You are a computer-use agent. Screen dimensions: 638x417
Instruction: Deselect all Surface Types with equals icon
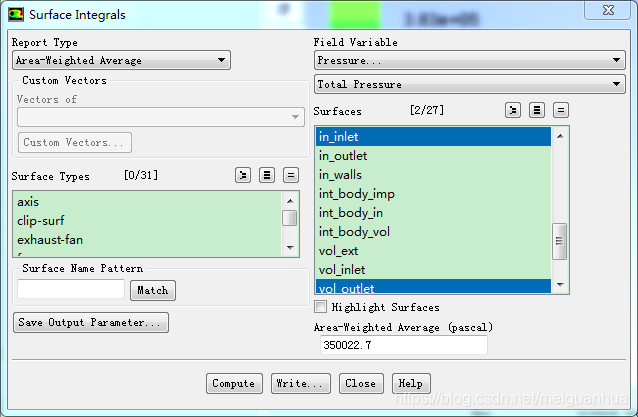[x=291, y=175]
